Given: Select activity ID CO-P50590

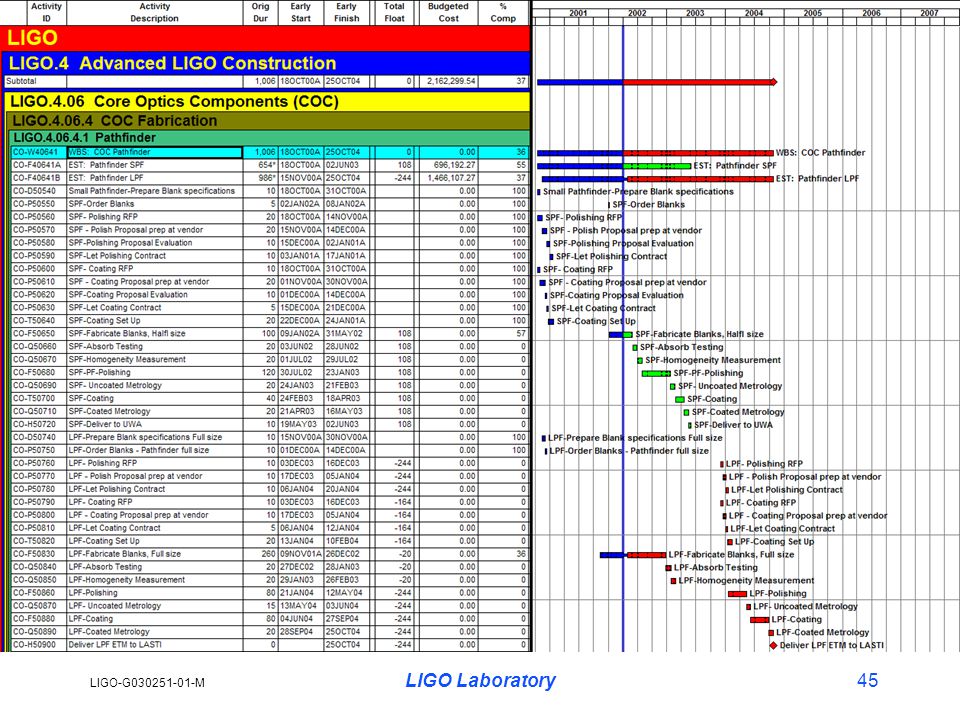Looking at the screenshot, I should (34, 255).
